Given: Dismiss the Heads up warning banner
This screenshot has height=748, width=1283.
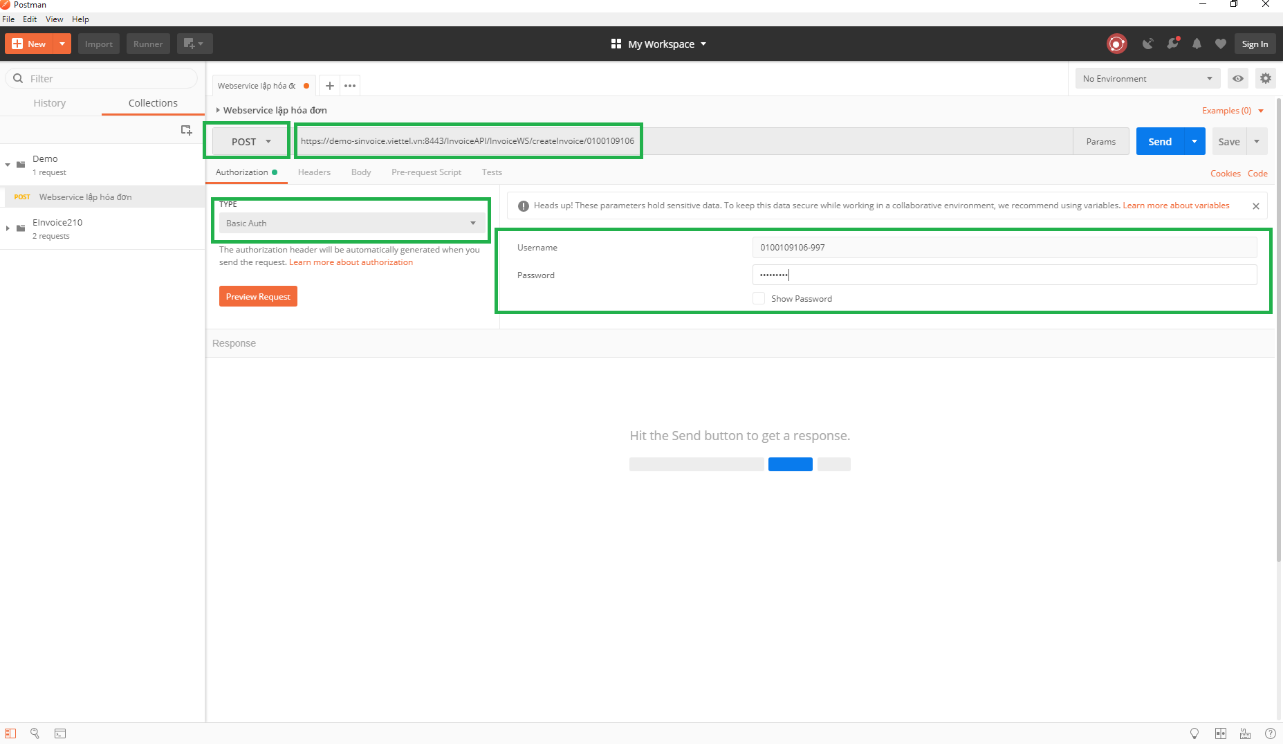Looking at the screenshot, I should pos(1256,206).
